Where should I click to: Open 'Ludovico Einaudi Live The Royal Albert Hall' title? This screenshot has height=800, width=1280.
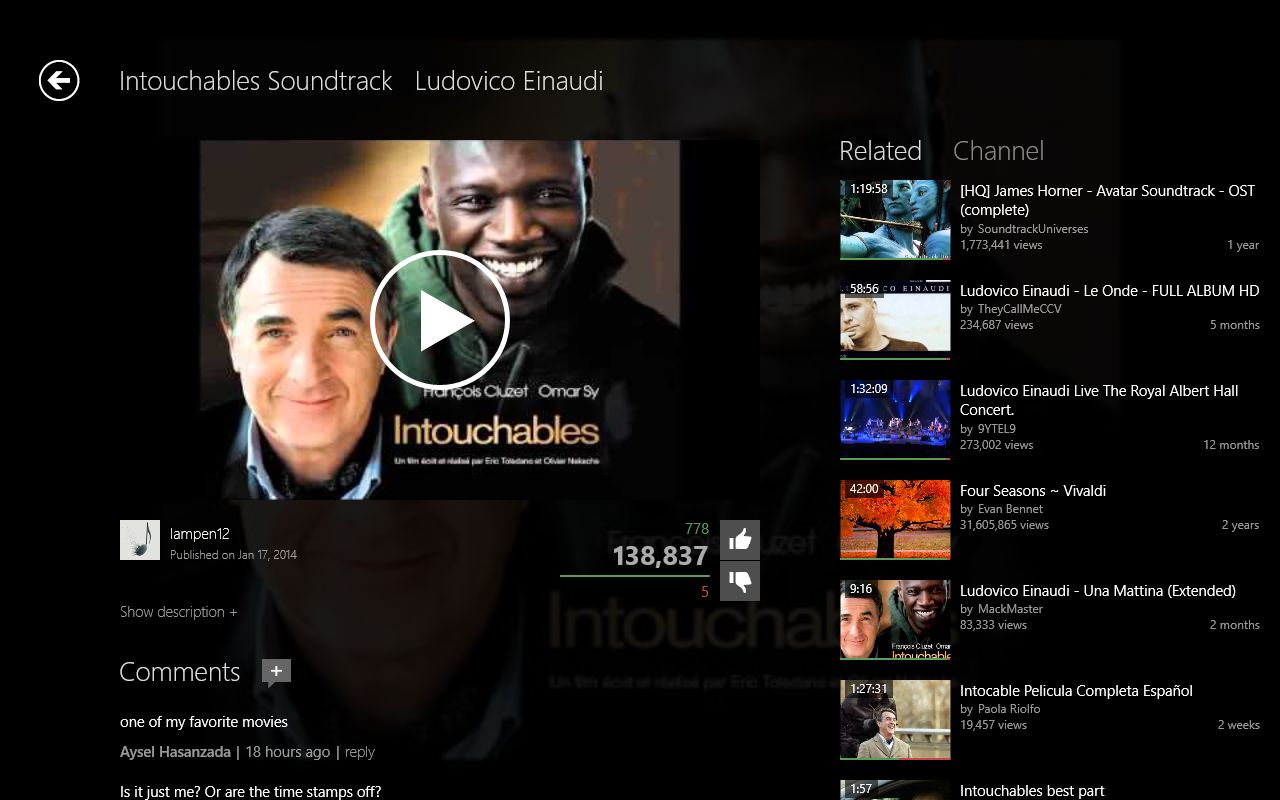[1099, 400]
